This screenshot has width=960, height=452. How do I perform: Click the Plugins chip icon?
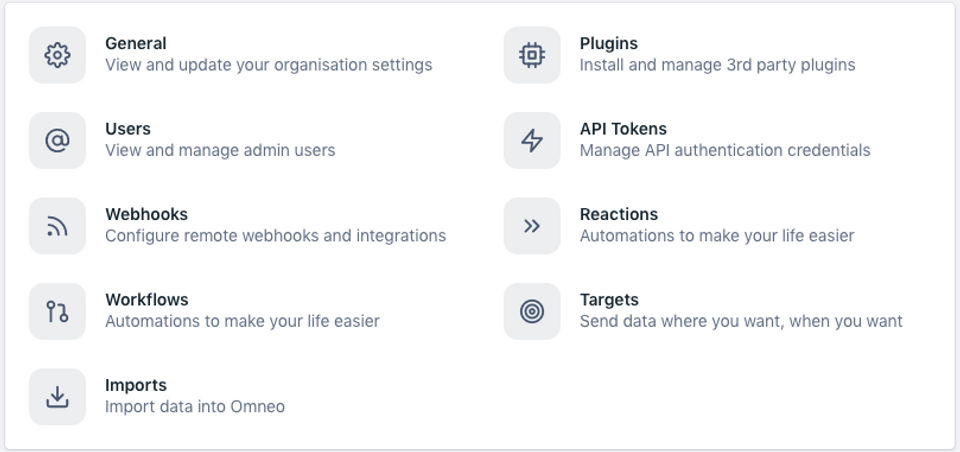coord(532,55)
